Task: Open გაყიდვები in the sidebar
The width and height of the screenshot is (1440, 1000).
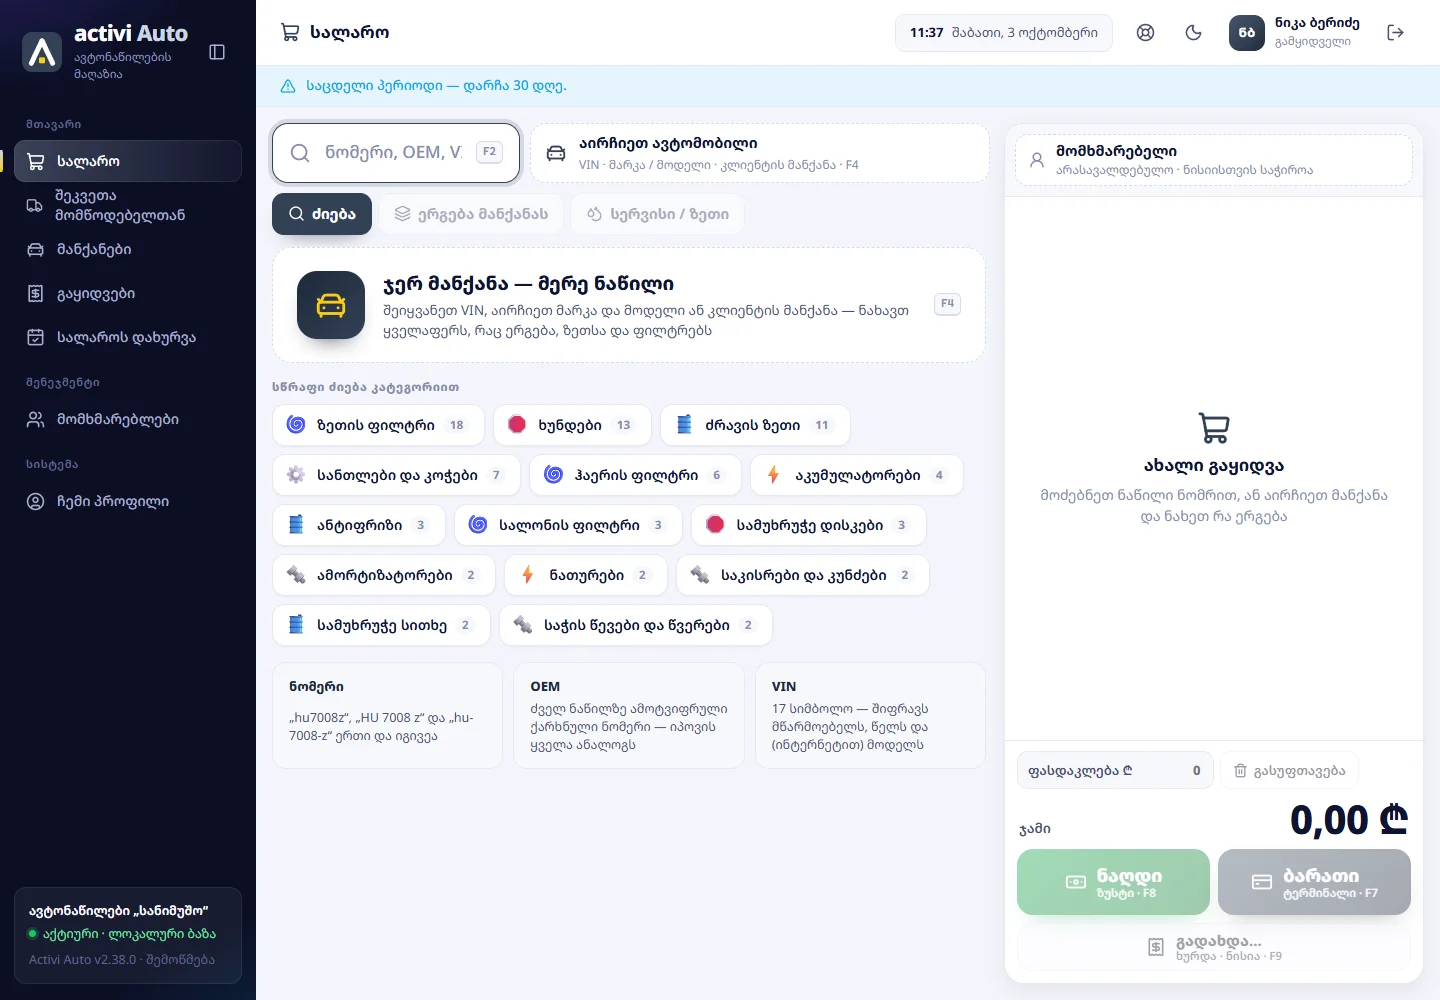Action: pyautogui.click(x=128, y=293)
